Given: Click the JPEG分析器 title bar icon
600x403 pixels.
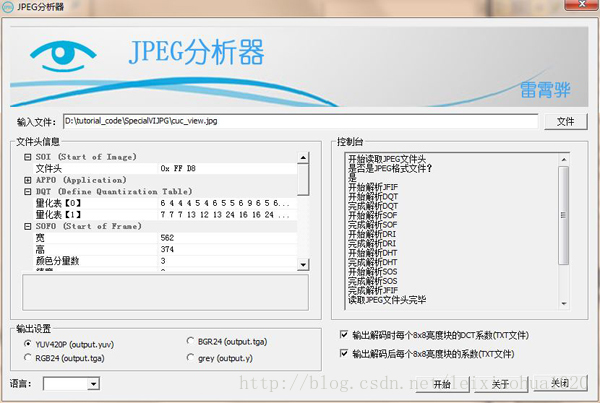Looking at the screenshot, I should (8, 7).
